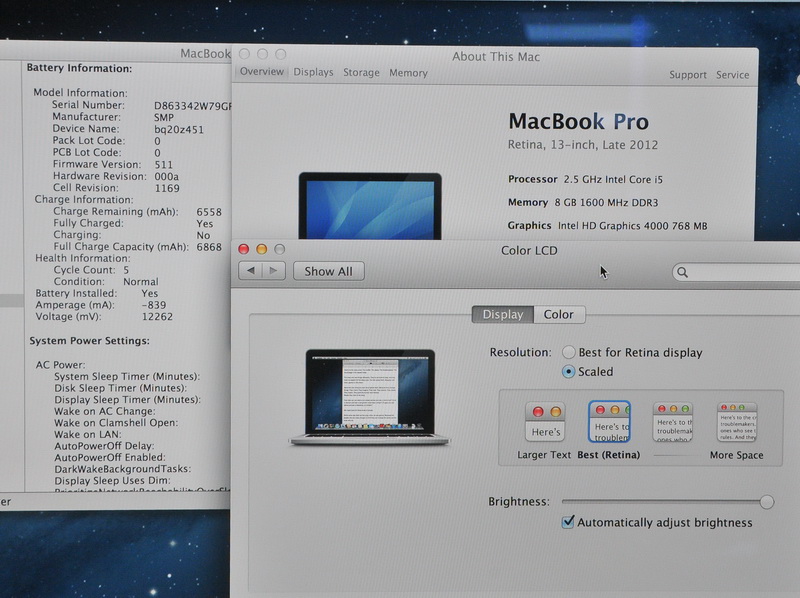
Task: Click the laptop preview image in Color LCD
Action: (x=370, y=397)
